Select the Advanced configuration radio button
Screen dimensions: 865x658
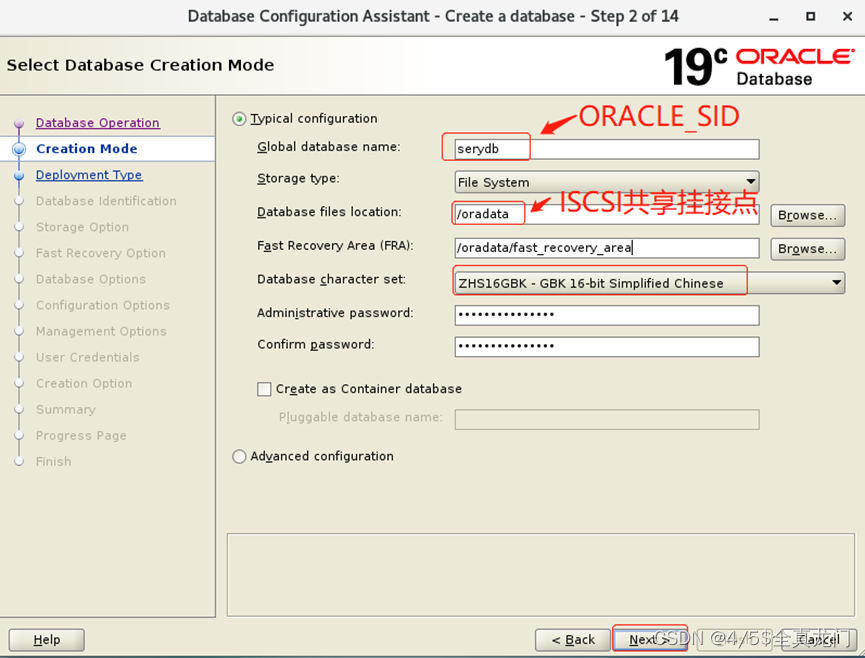click(239, 455)
